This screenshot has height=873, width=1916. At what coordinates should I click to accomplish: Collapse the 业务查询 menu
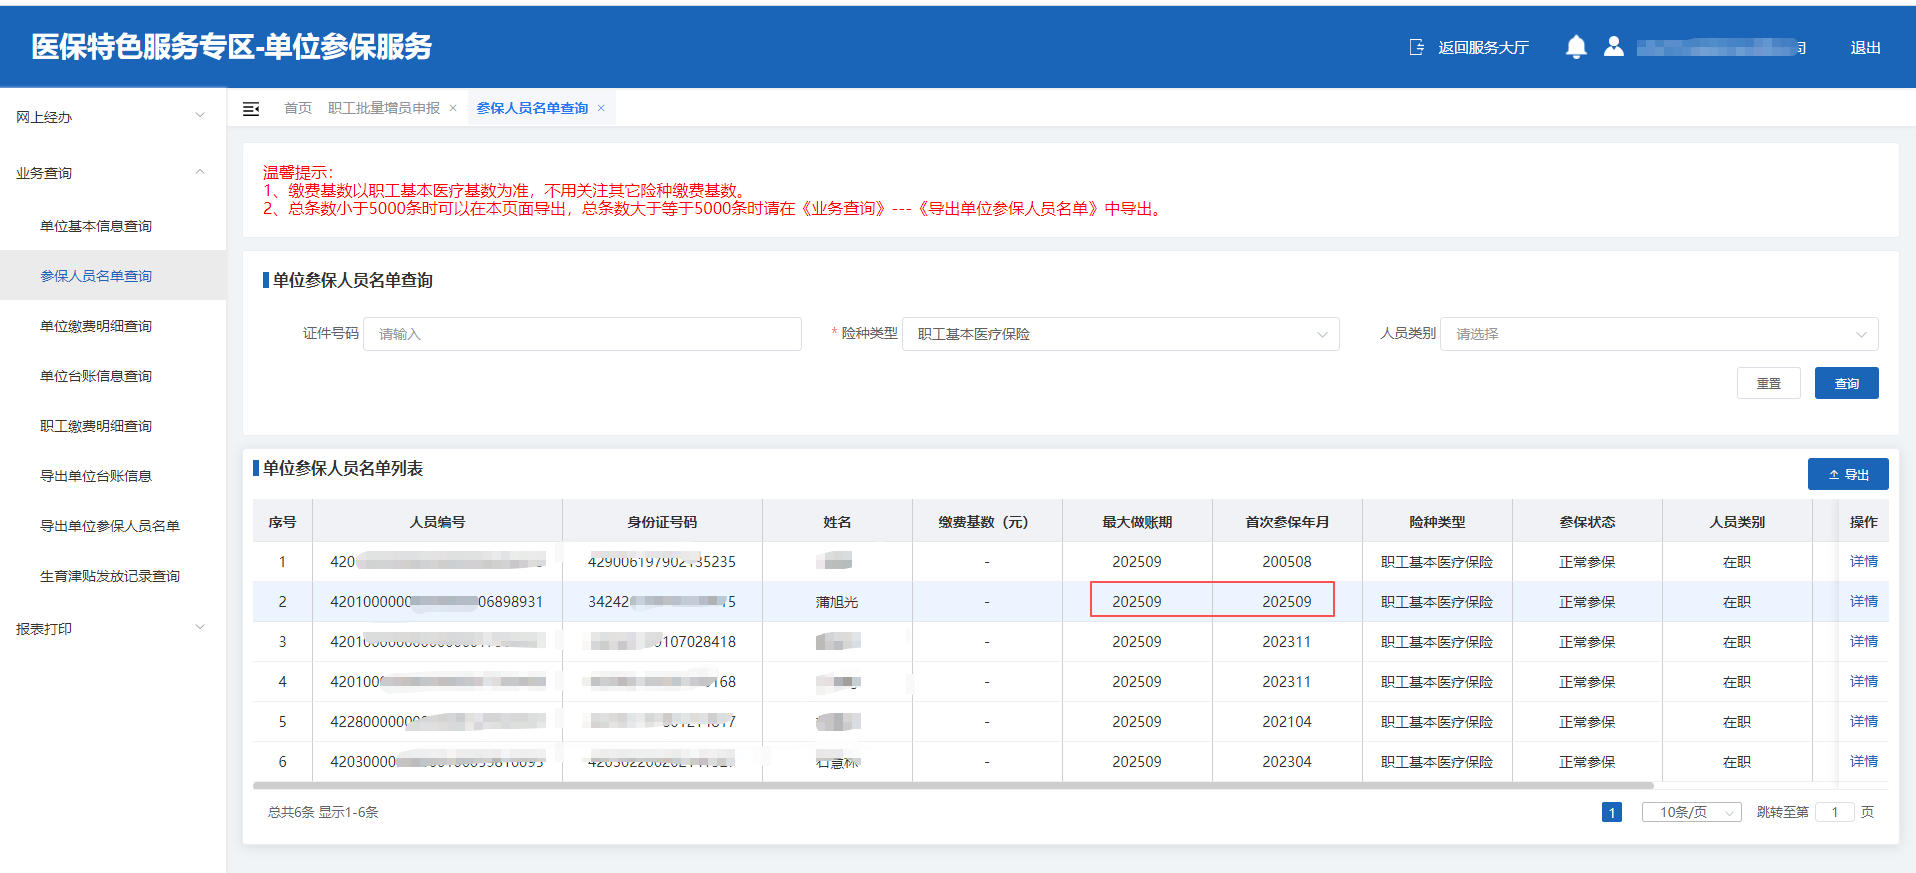click(x=113, y=173)
